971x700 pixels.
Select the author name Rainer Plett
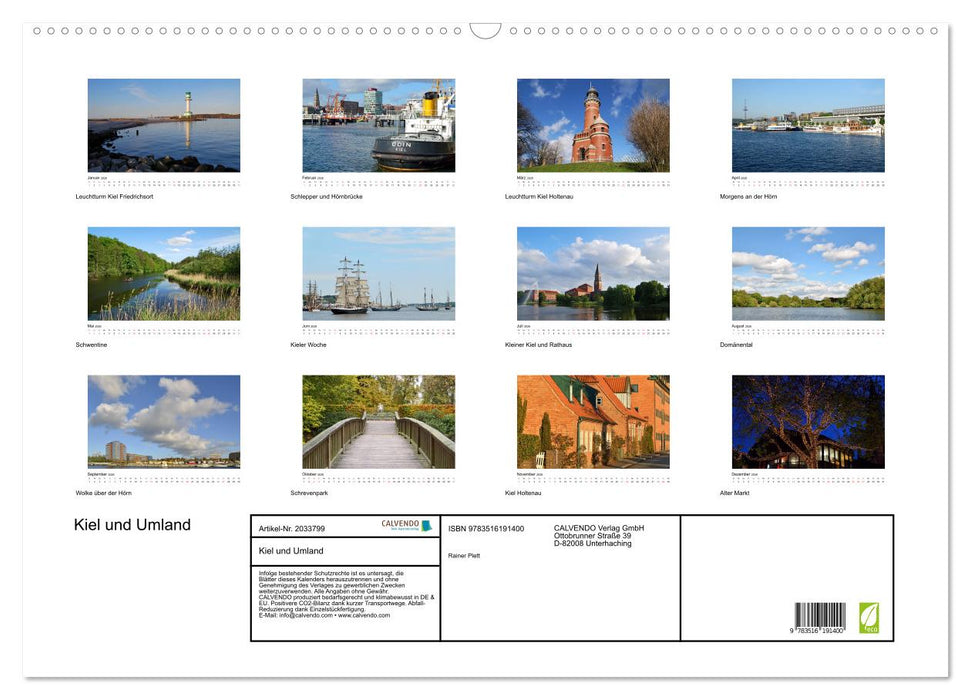pyautogui.click(x=463, y=555)
